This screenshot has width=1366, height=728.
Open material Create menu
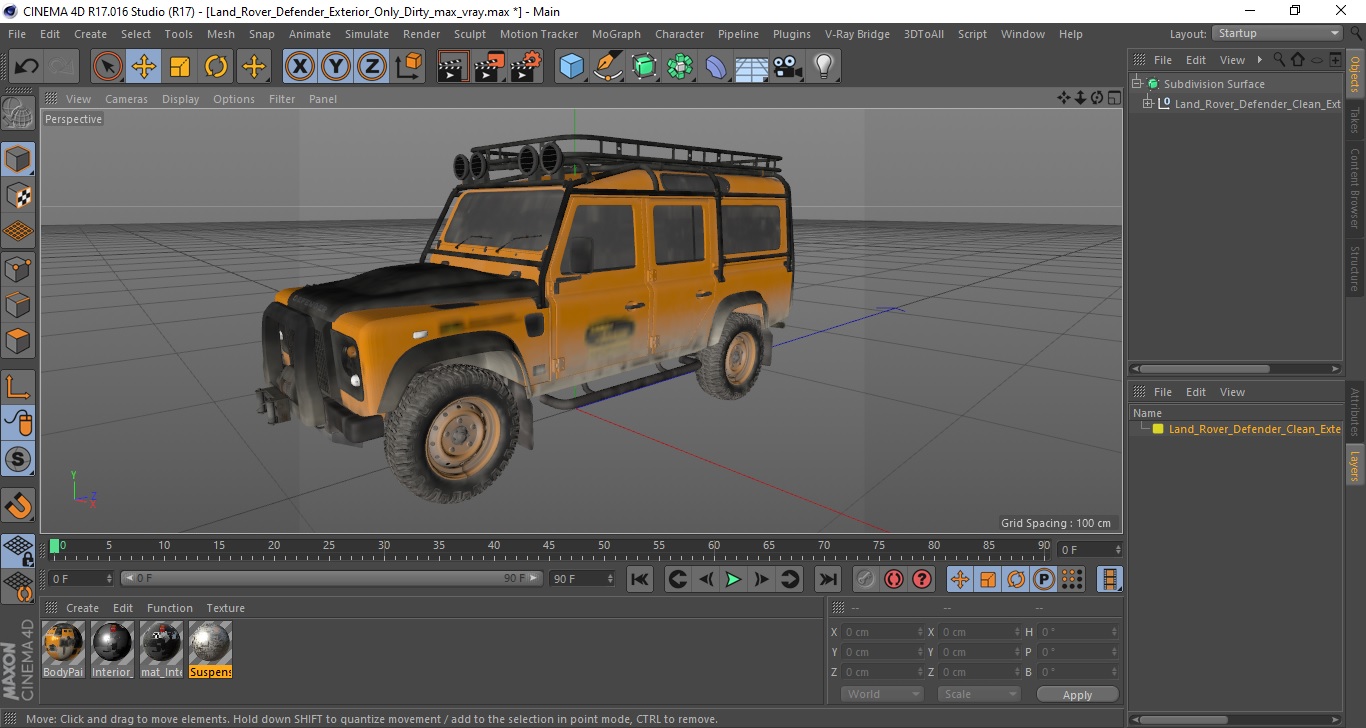[x=82, y=608]
